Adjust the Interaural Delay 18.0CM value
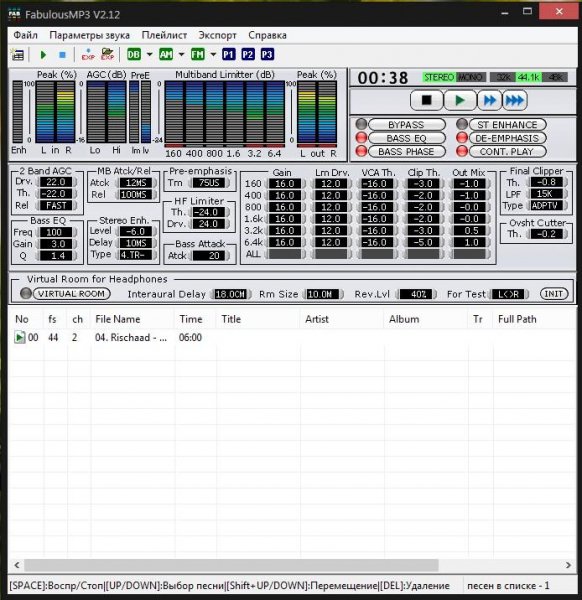 (230, 294)
